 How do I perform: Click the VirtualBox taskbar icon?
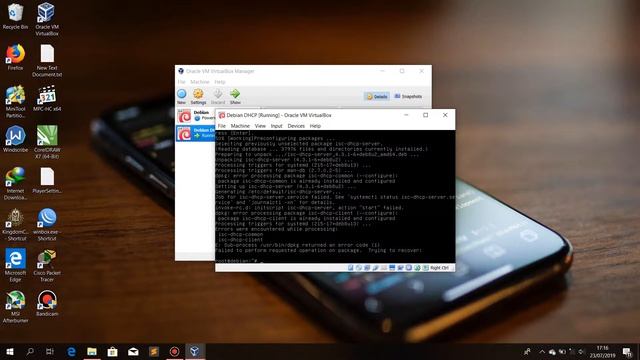pos(195,351)
